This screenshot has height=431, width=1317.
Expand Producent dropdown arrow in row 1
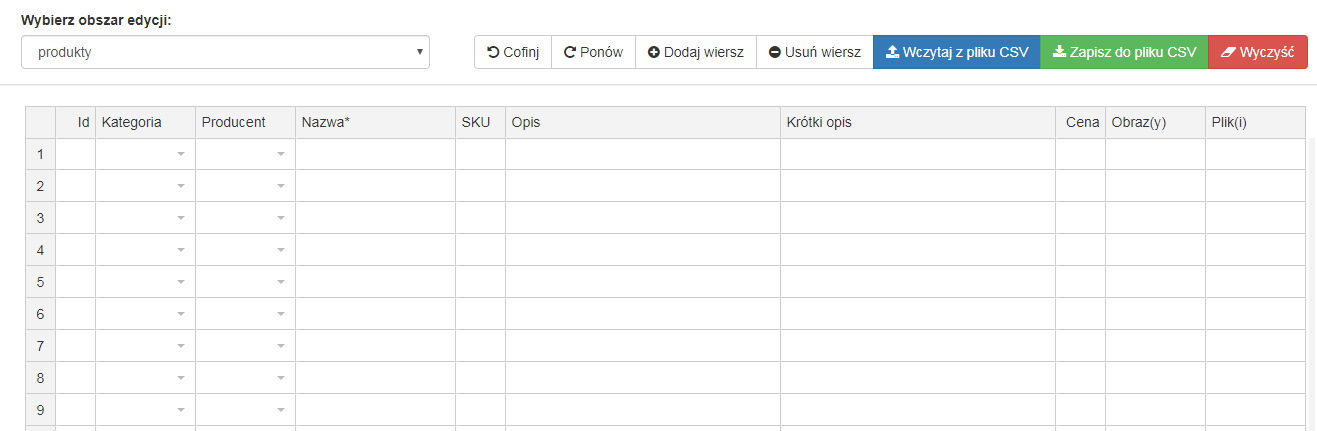[281, 154]
